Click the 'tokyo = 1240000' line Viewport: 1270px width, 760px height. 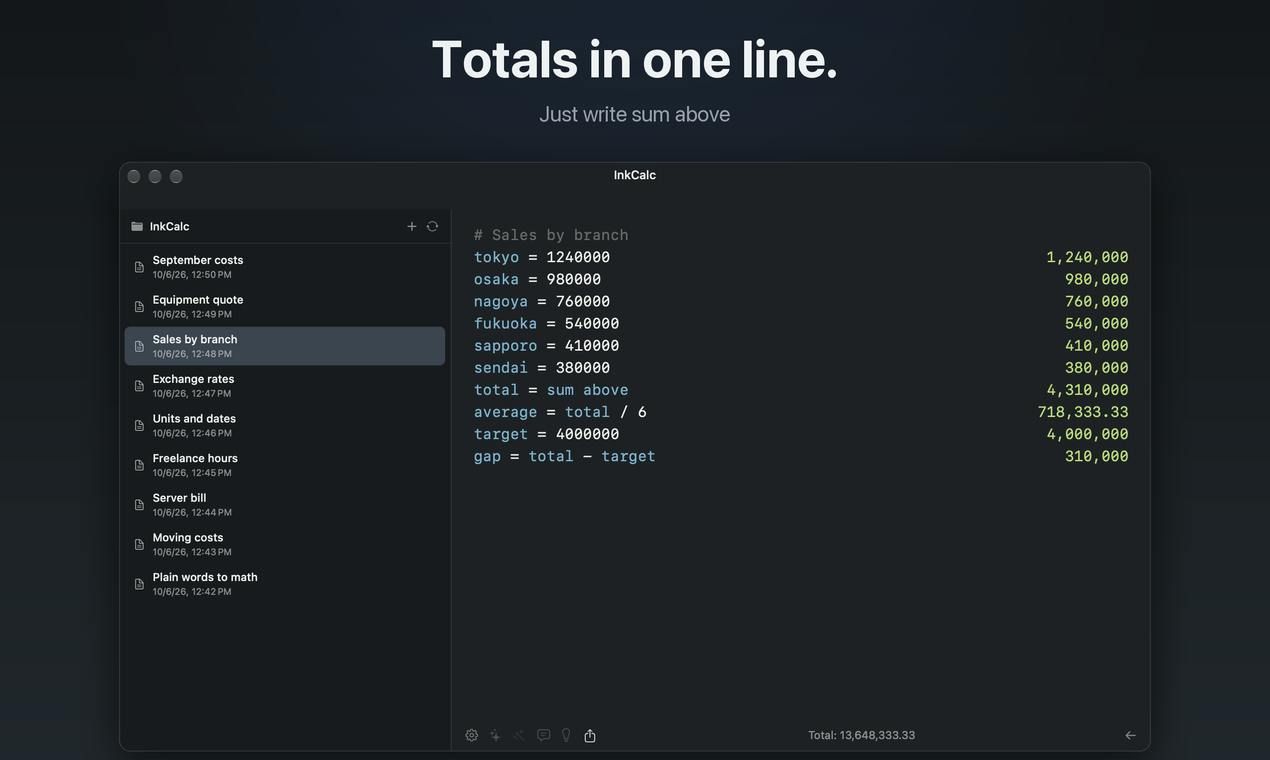tap(542, 257)
